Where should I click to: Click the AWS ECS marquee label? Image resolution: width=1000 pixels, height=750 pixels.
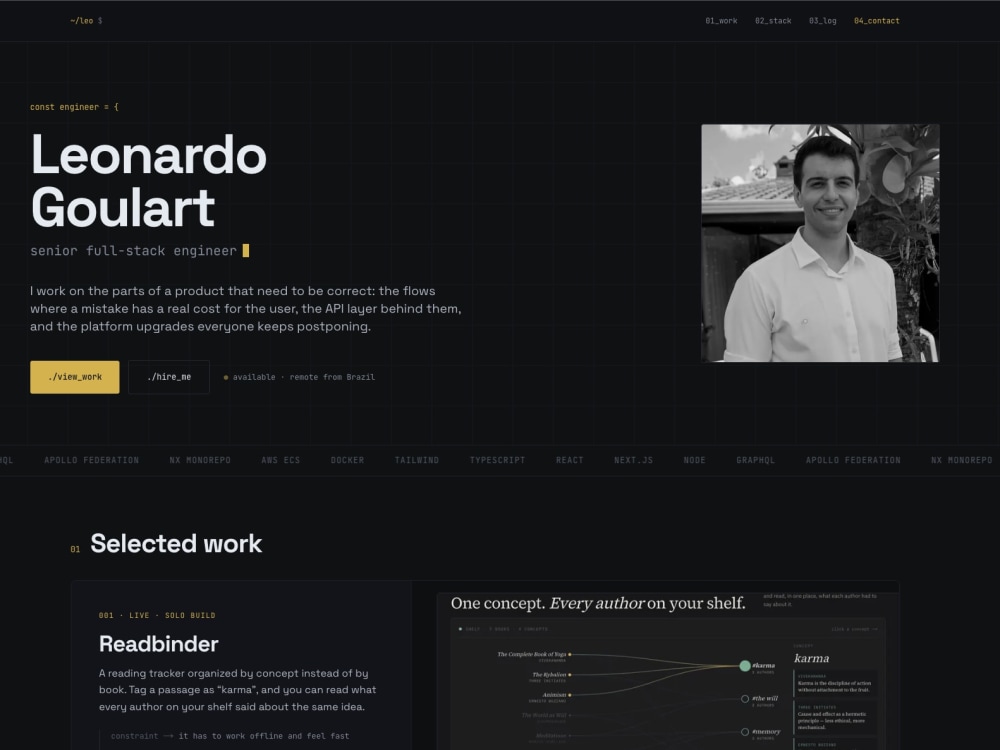280,460
